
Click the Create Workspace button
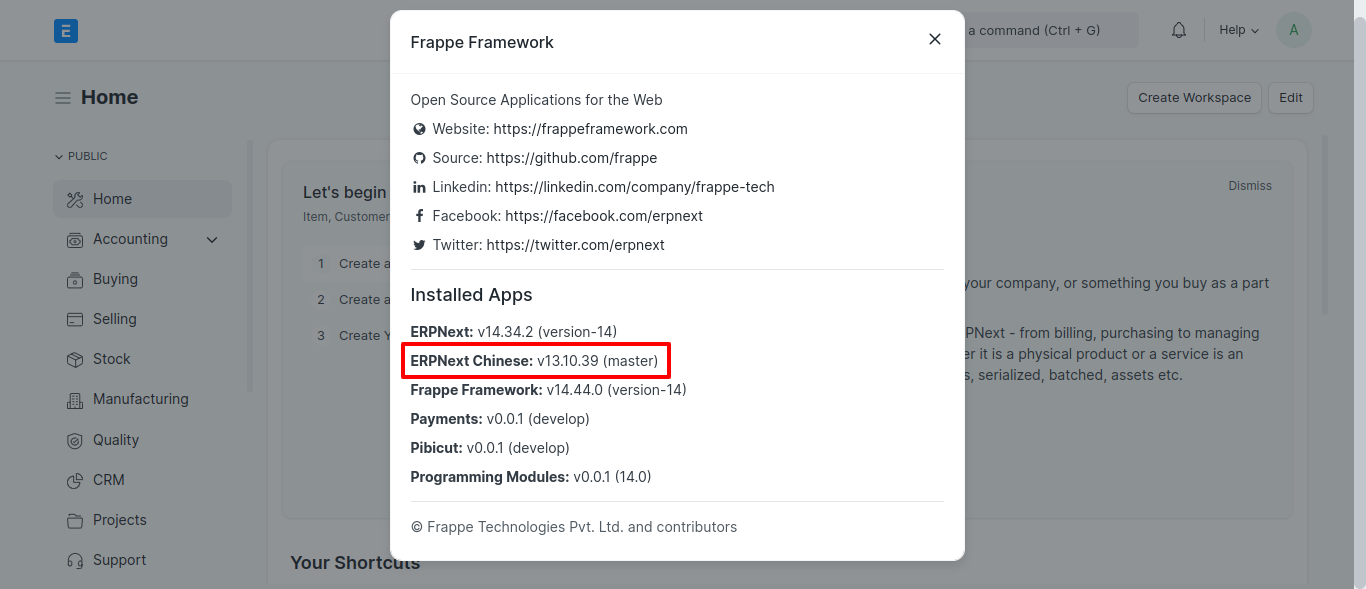click(x=1194, y=98)
